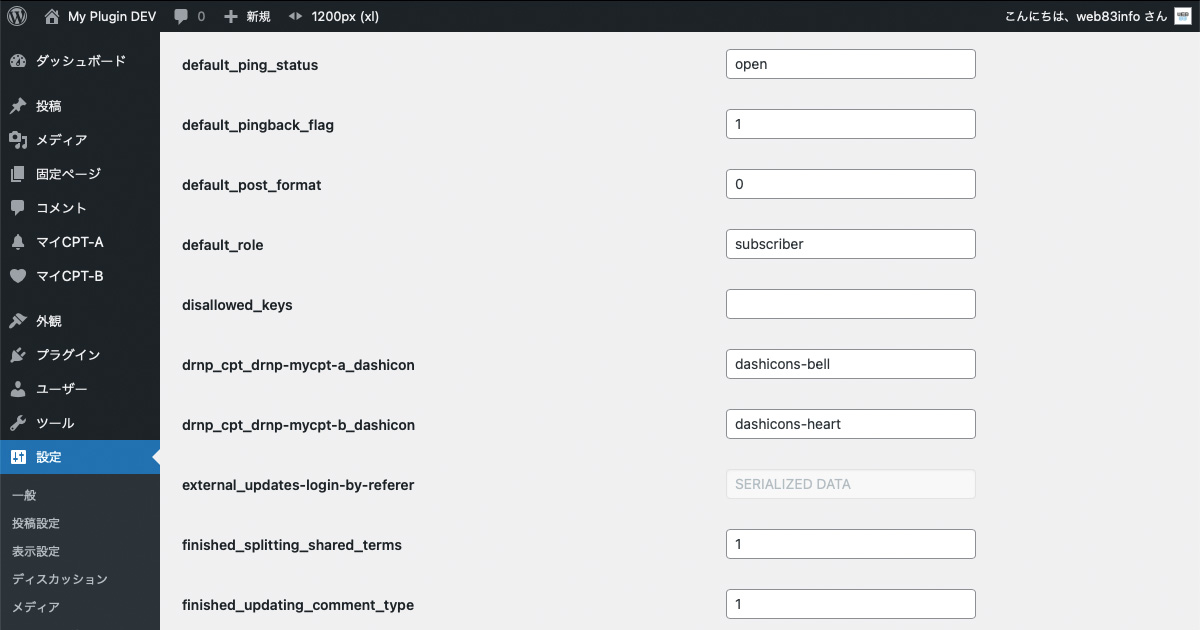Viewport: 1200px width, 630px height.
Task: Click the 固定ページ pages icon
Action: point(18,174)
